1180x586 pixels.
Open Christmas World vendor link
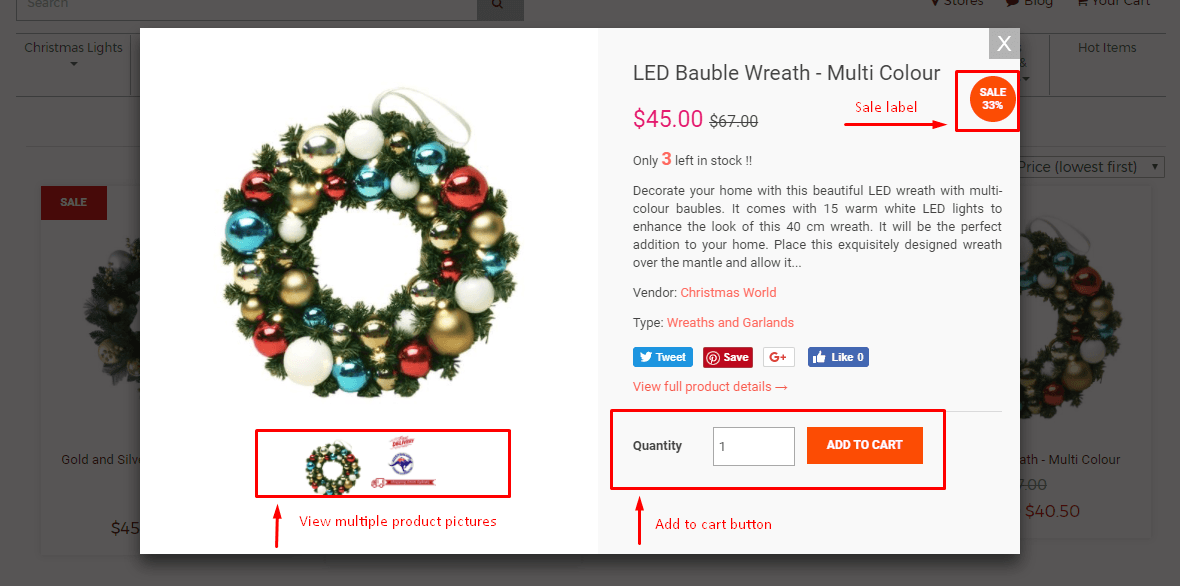pos(728,293)
